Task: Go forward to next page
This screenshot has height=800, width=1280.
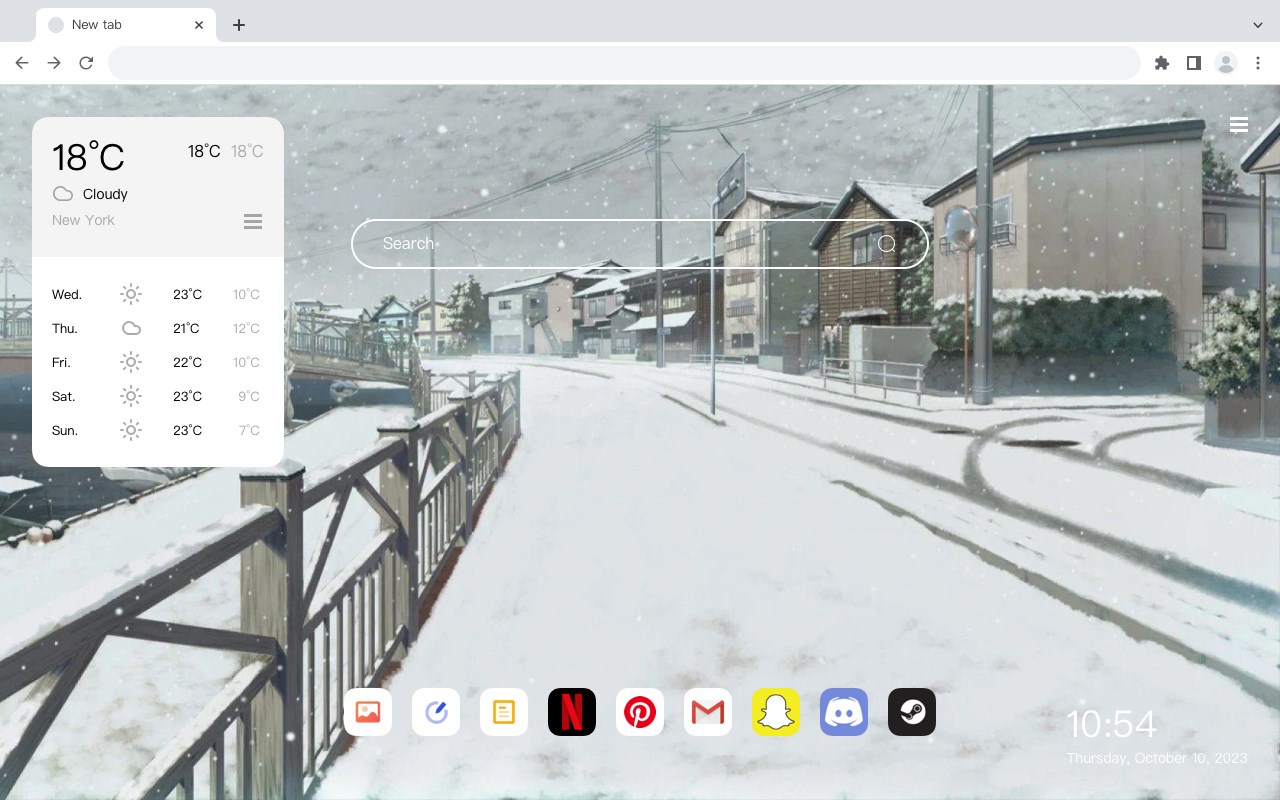Action: (54, 63)
